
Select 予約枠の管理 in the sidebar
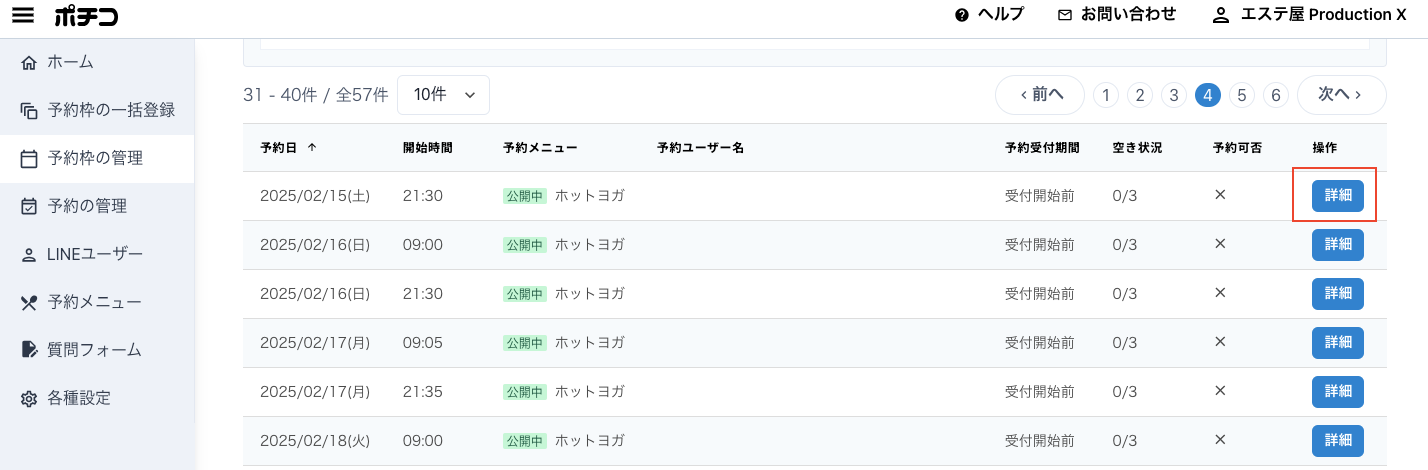click(97, 158)
